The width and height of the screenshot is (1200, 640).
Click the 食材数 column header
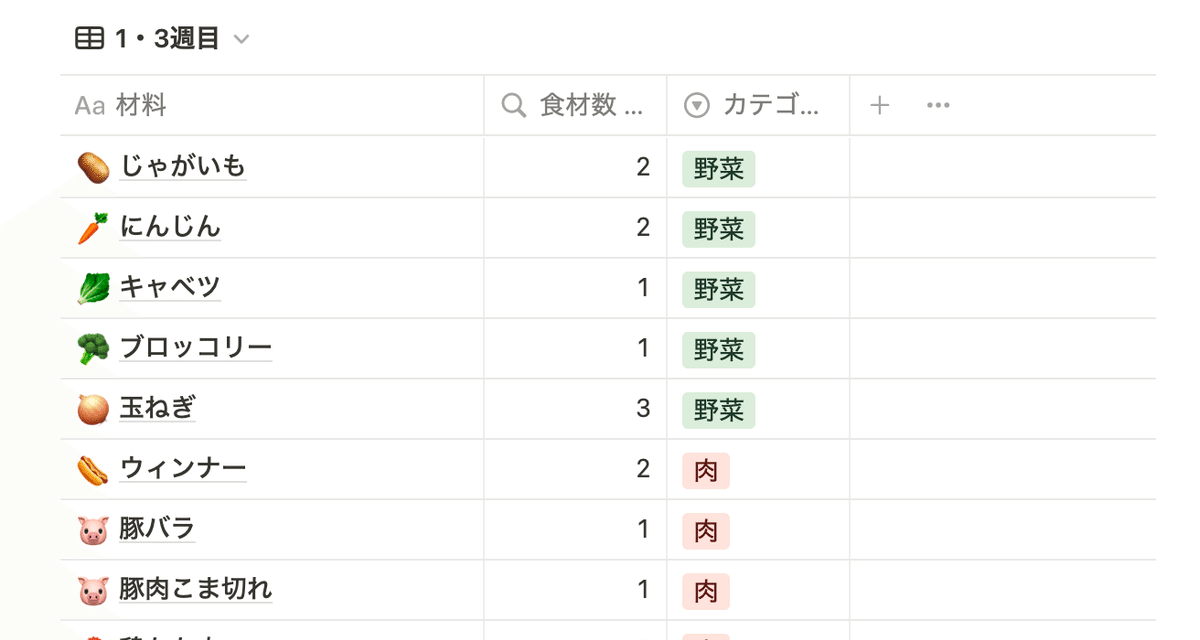576,105
